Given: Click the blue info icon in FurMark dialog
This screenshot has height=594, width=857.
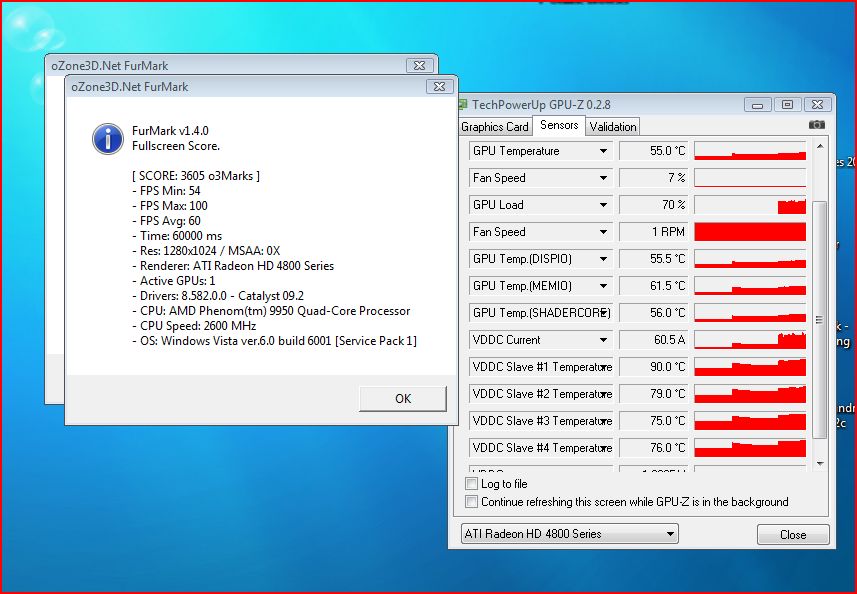Looking at the screenshot, I should (108, 138).
